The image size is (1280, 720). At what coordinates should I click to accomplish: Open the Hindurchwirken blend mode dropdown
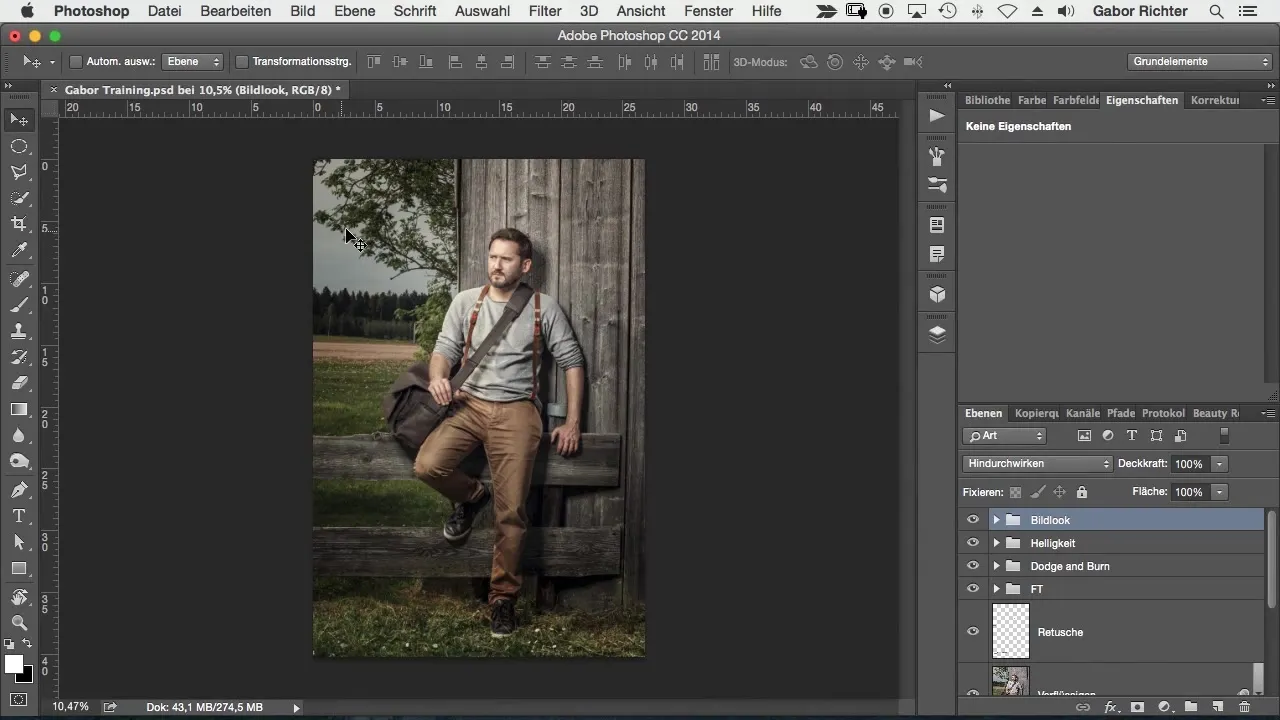1037,464
